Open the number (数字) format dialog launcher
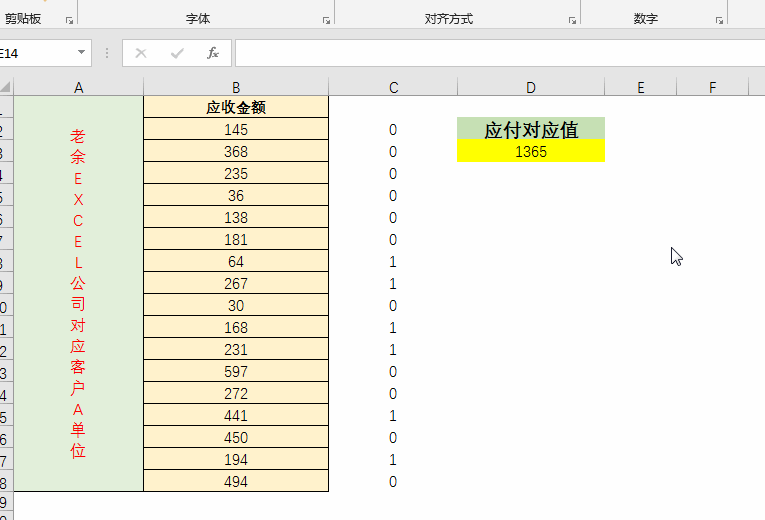This screenshot has height=520, width=765. [x=720, y=20]
